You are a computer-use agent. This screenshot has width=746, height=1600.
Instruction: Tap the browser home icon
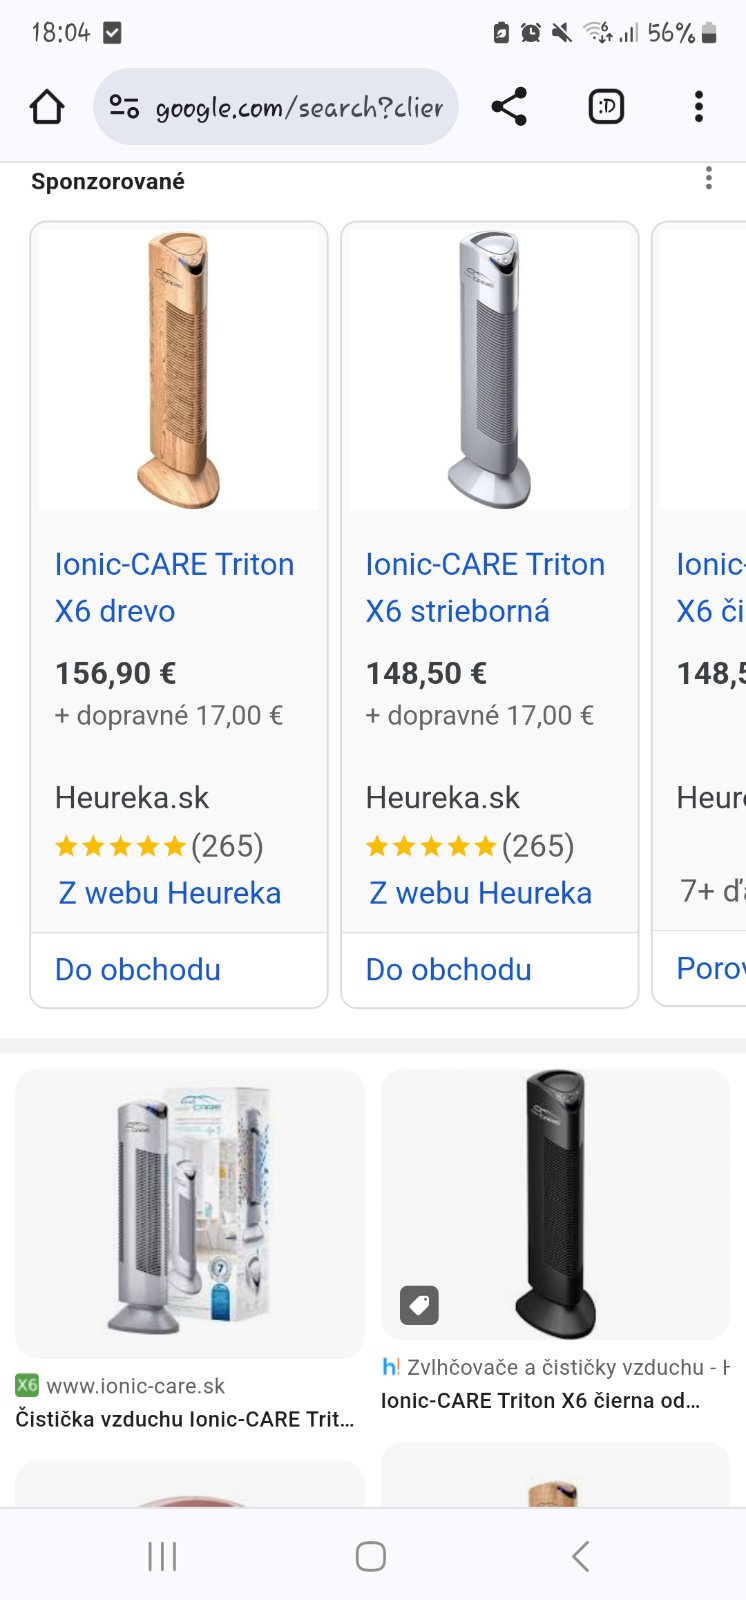pos(47,106)
